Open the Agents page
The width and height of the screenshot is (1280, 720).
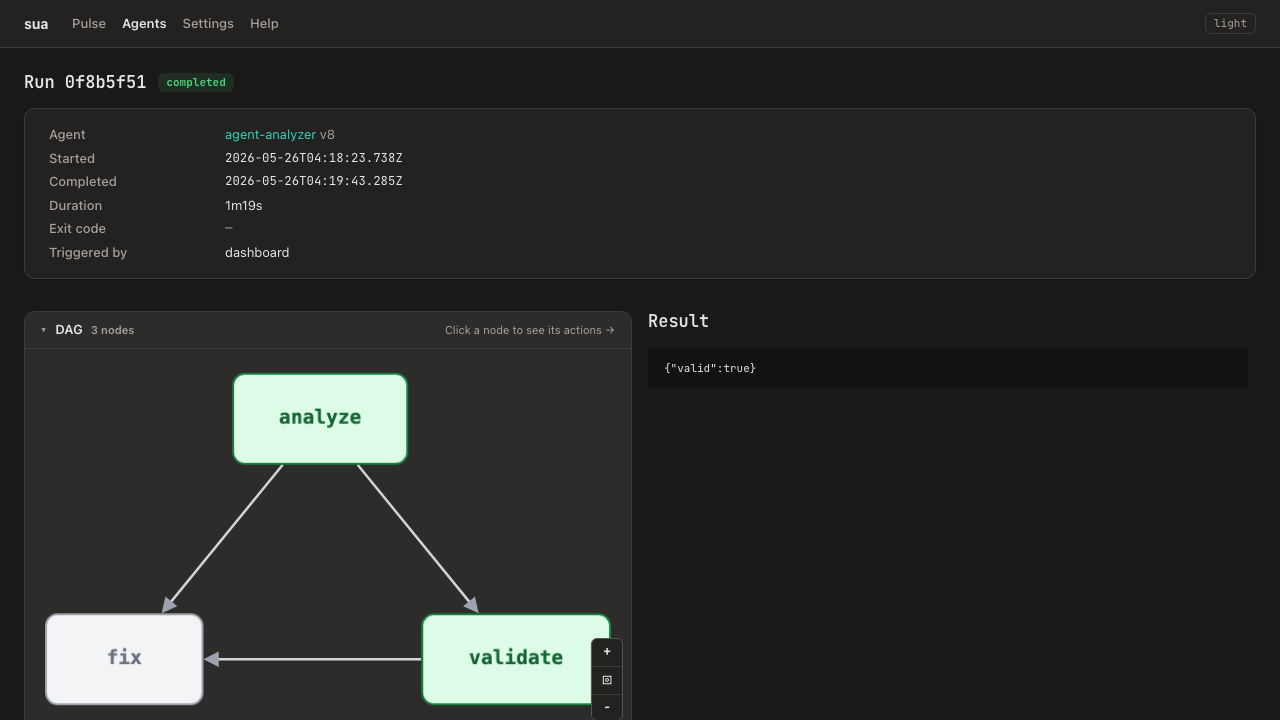click(x=144, y=23)
